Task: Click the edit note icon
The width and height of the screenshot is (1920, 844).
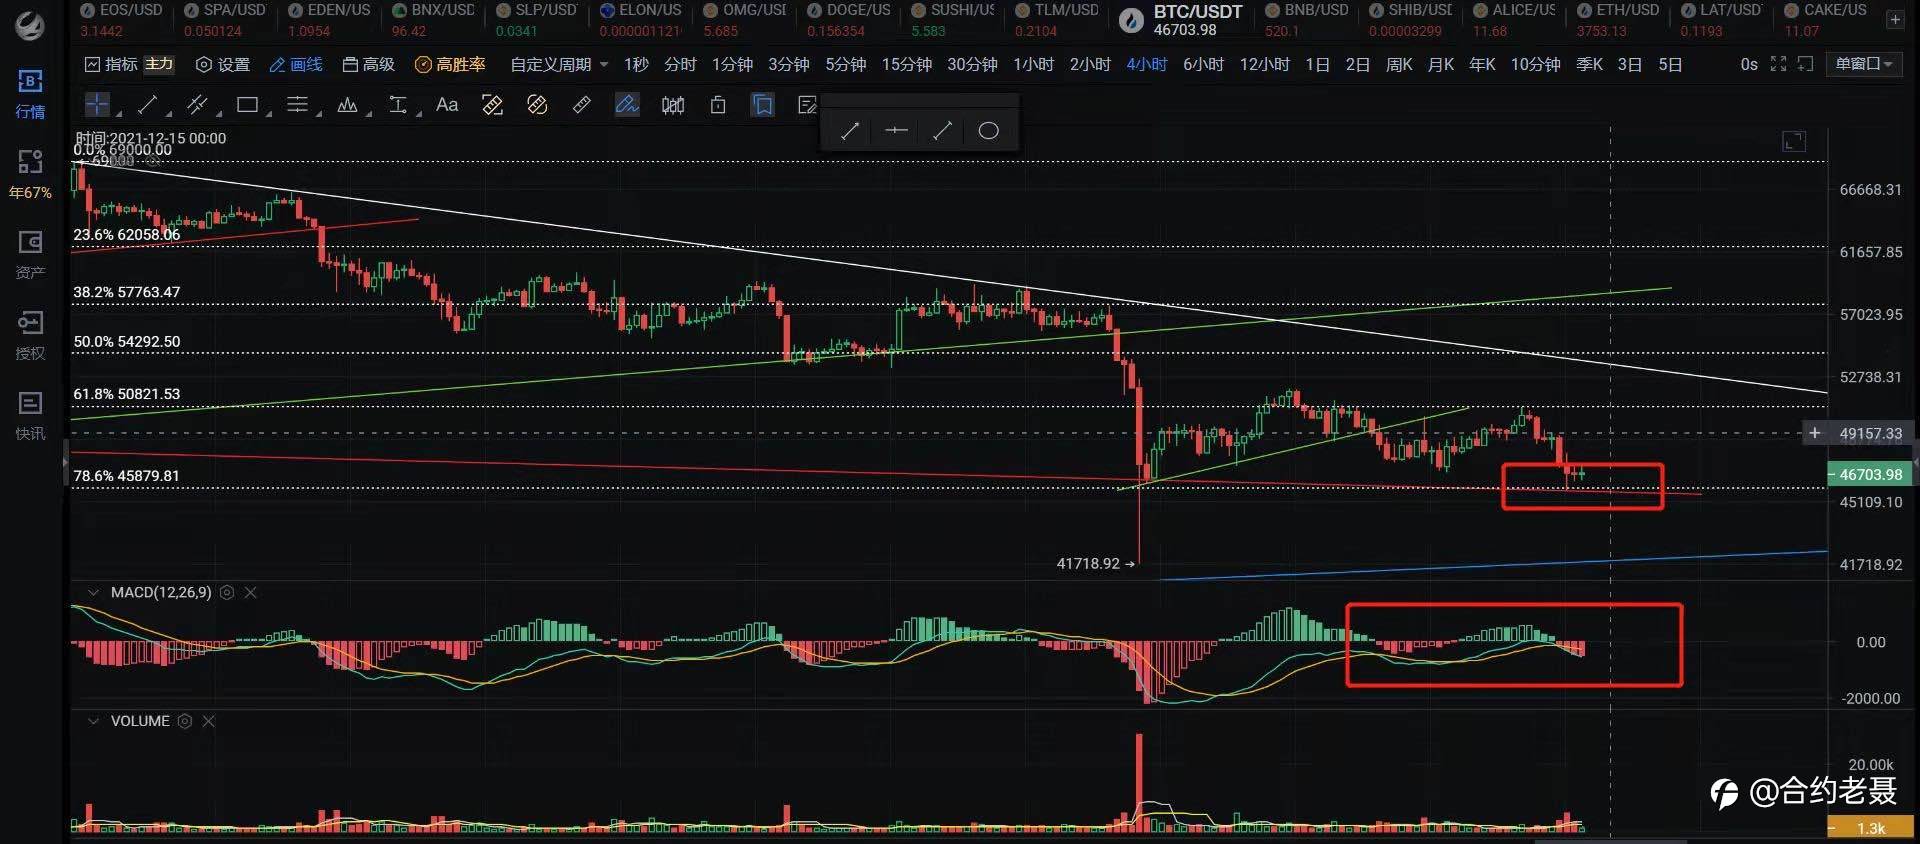Action: (807, 104)
